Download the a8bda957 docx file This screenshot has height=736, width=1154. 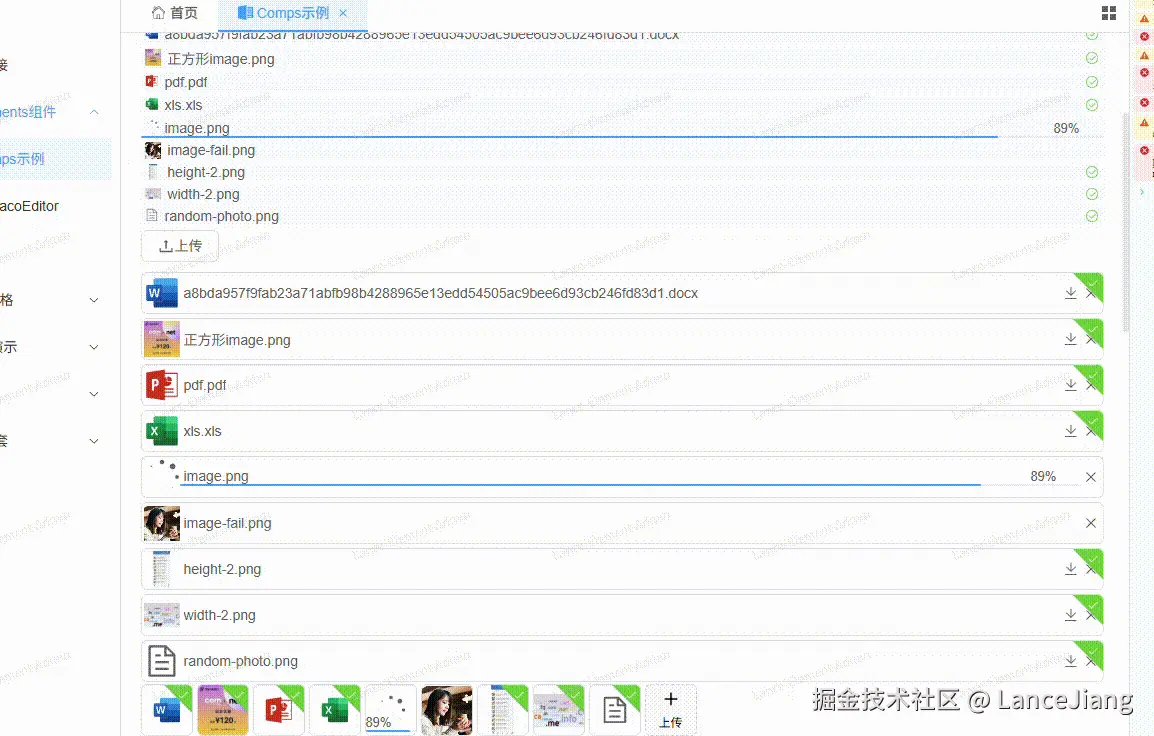tap(1070, 293)
